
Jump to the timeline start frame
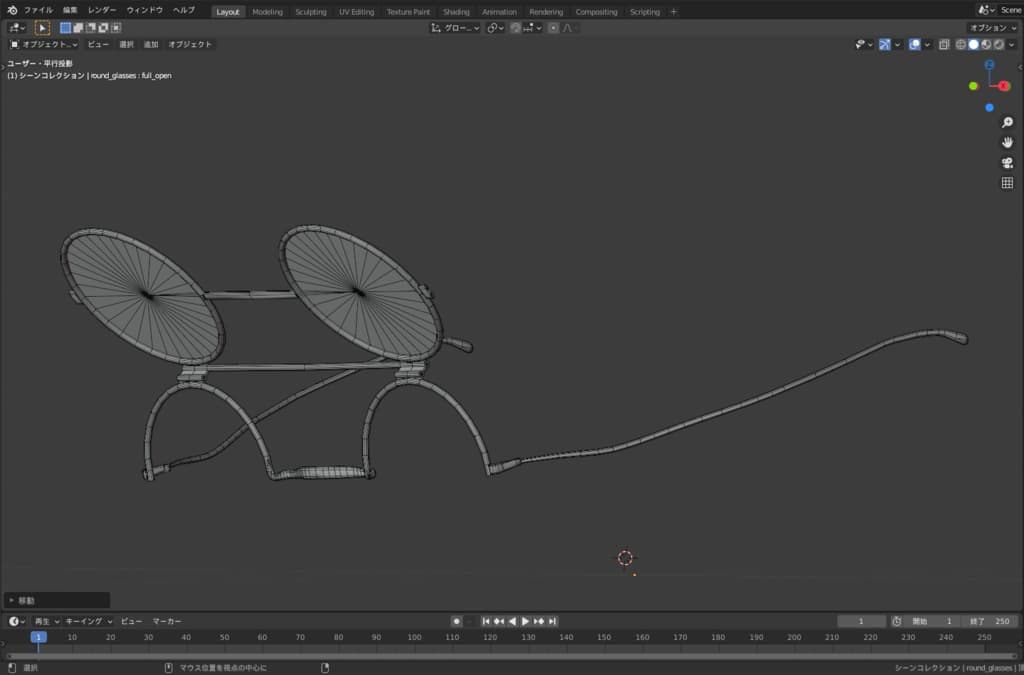click(486, 621)
